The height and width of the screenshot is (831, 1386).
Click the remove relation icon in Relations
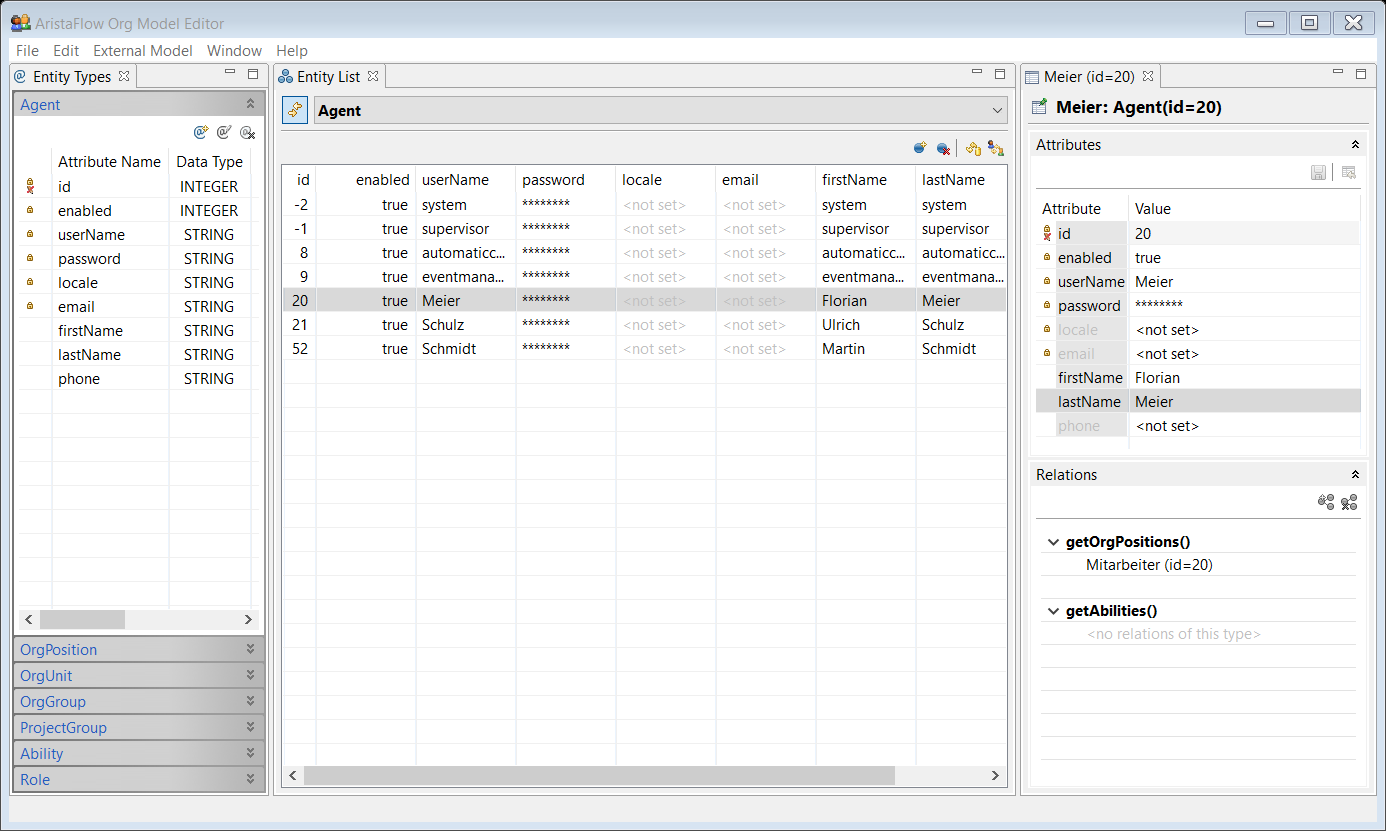click(x=1349, y=502)
